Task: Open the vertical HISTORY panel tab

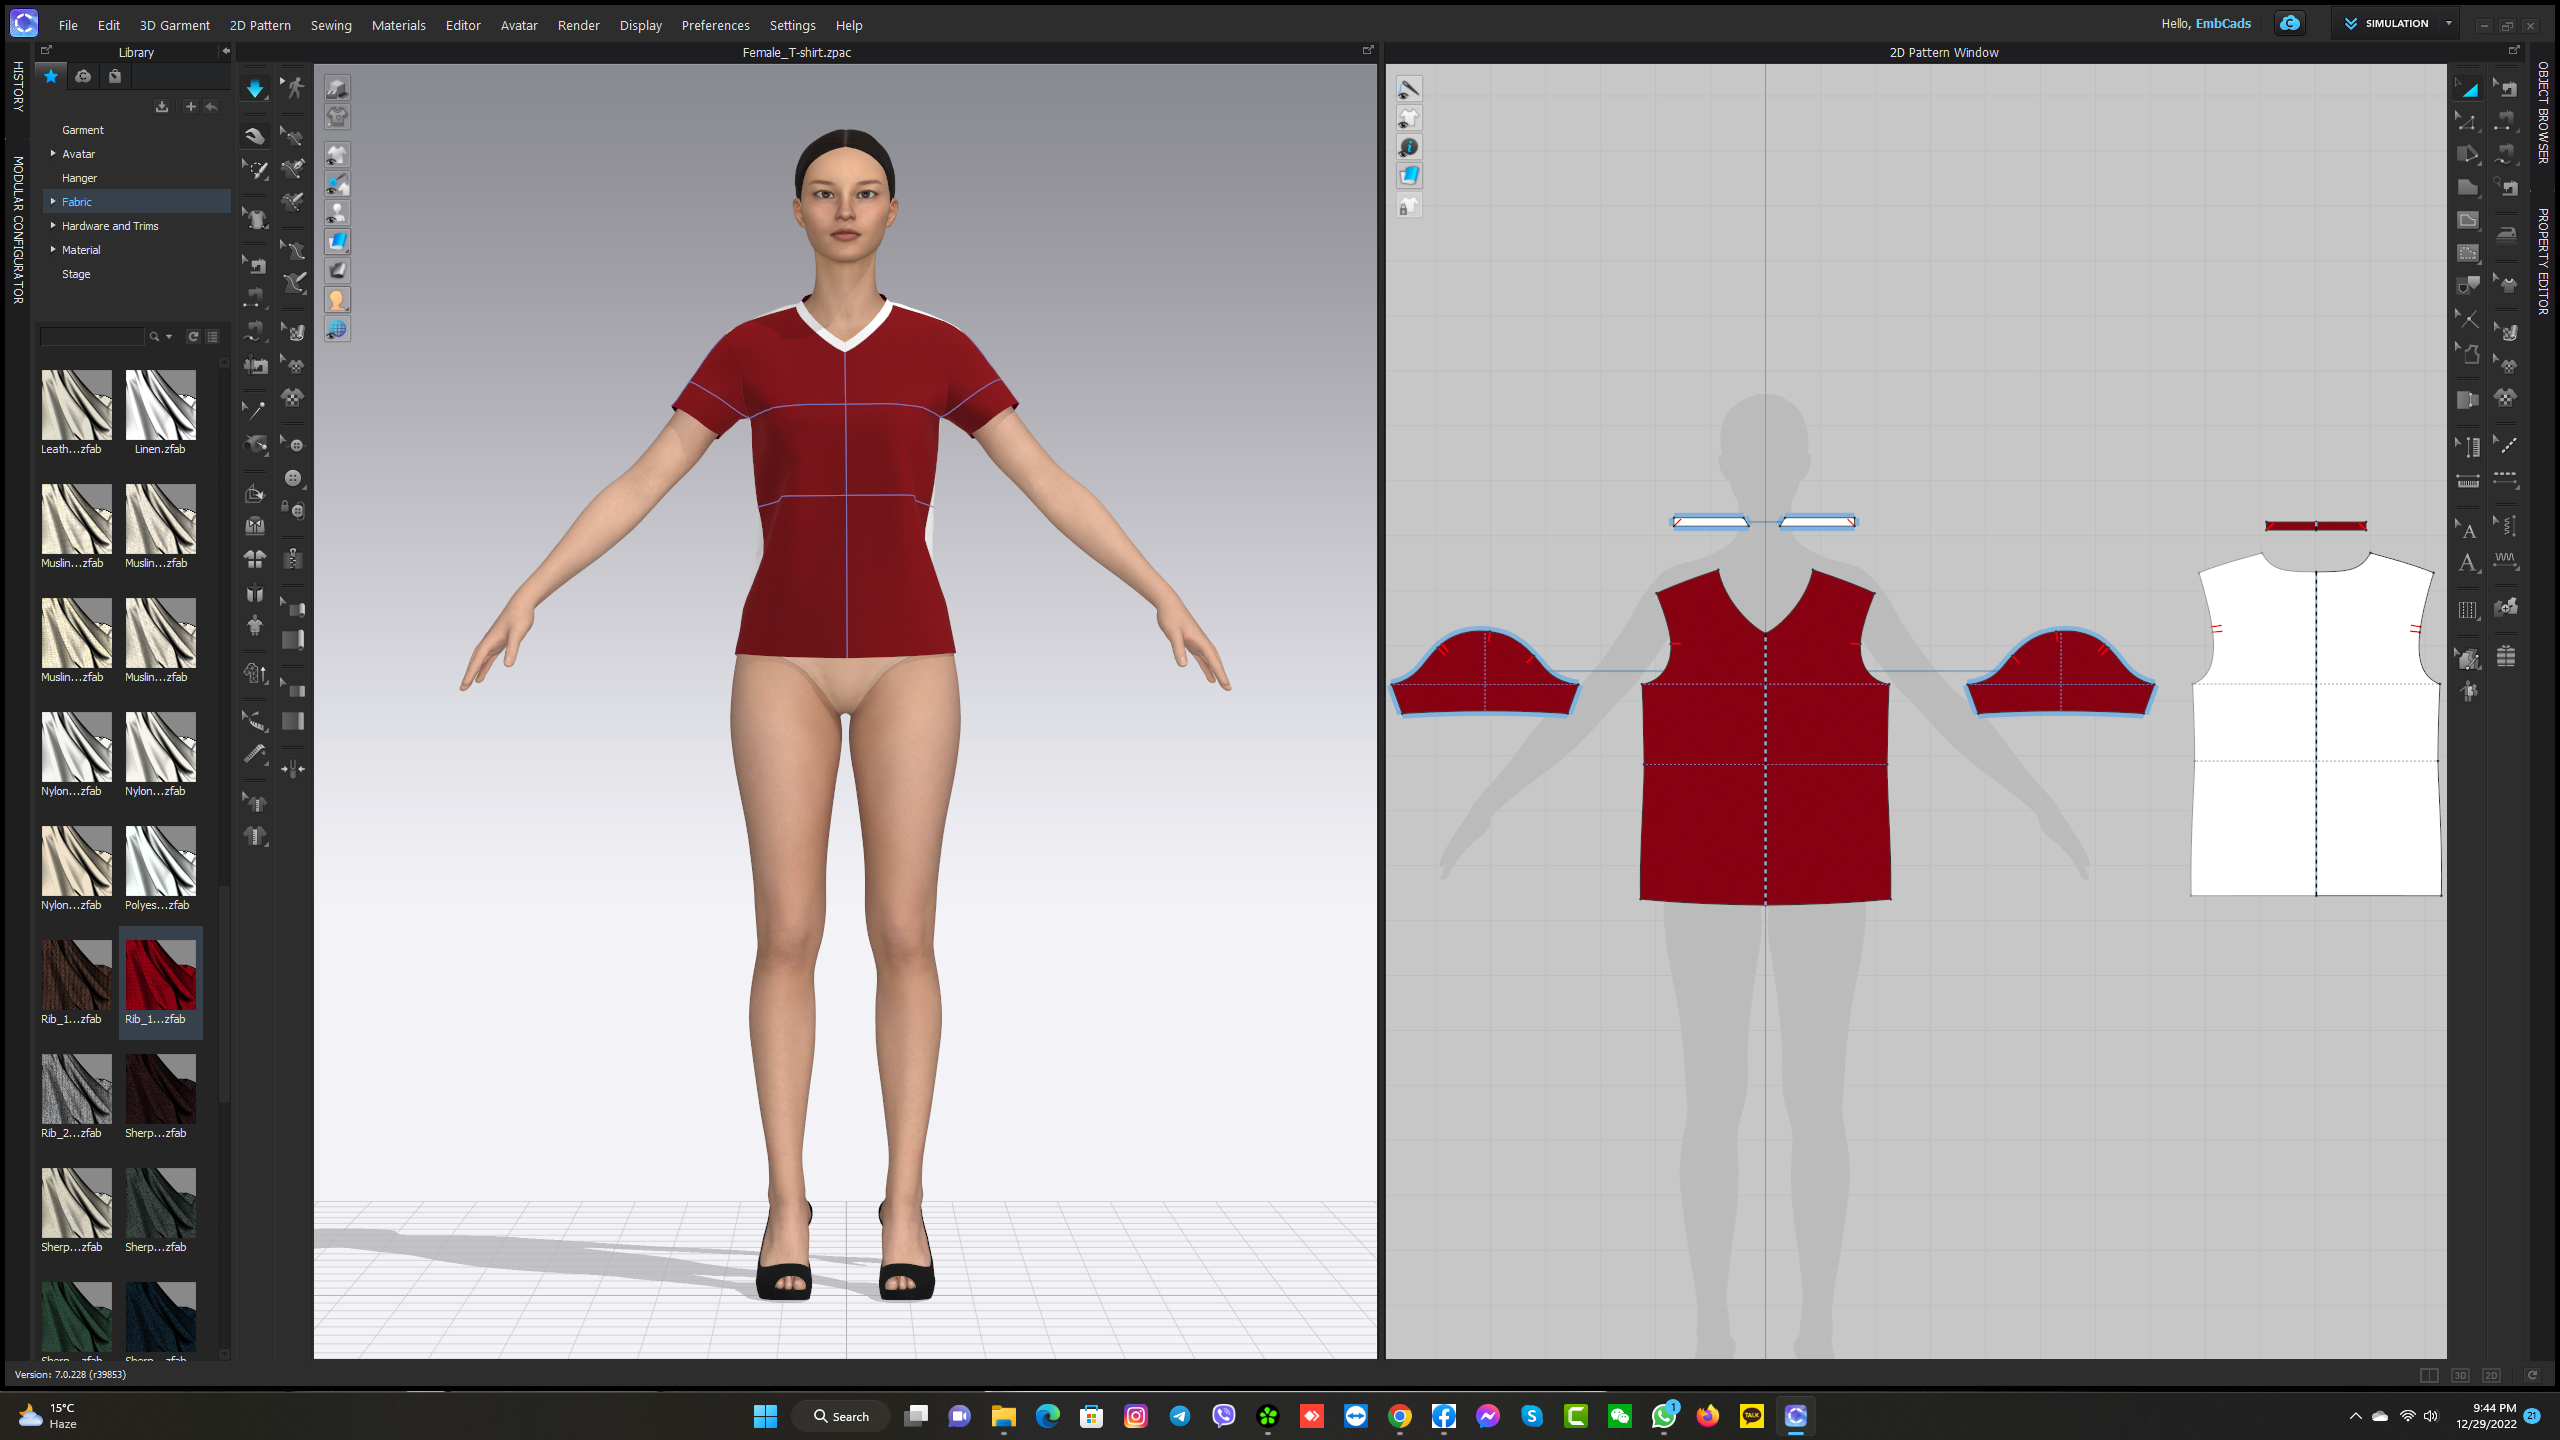Action: (18, 86)
